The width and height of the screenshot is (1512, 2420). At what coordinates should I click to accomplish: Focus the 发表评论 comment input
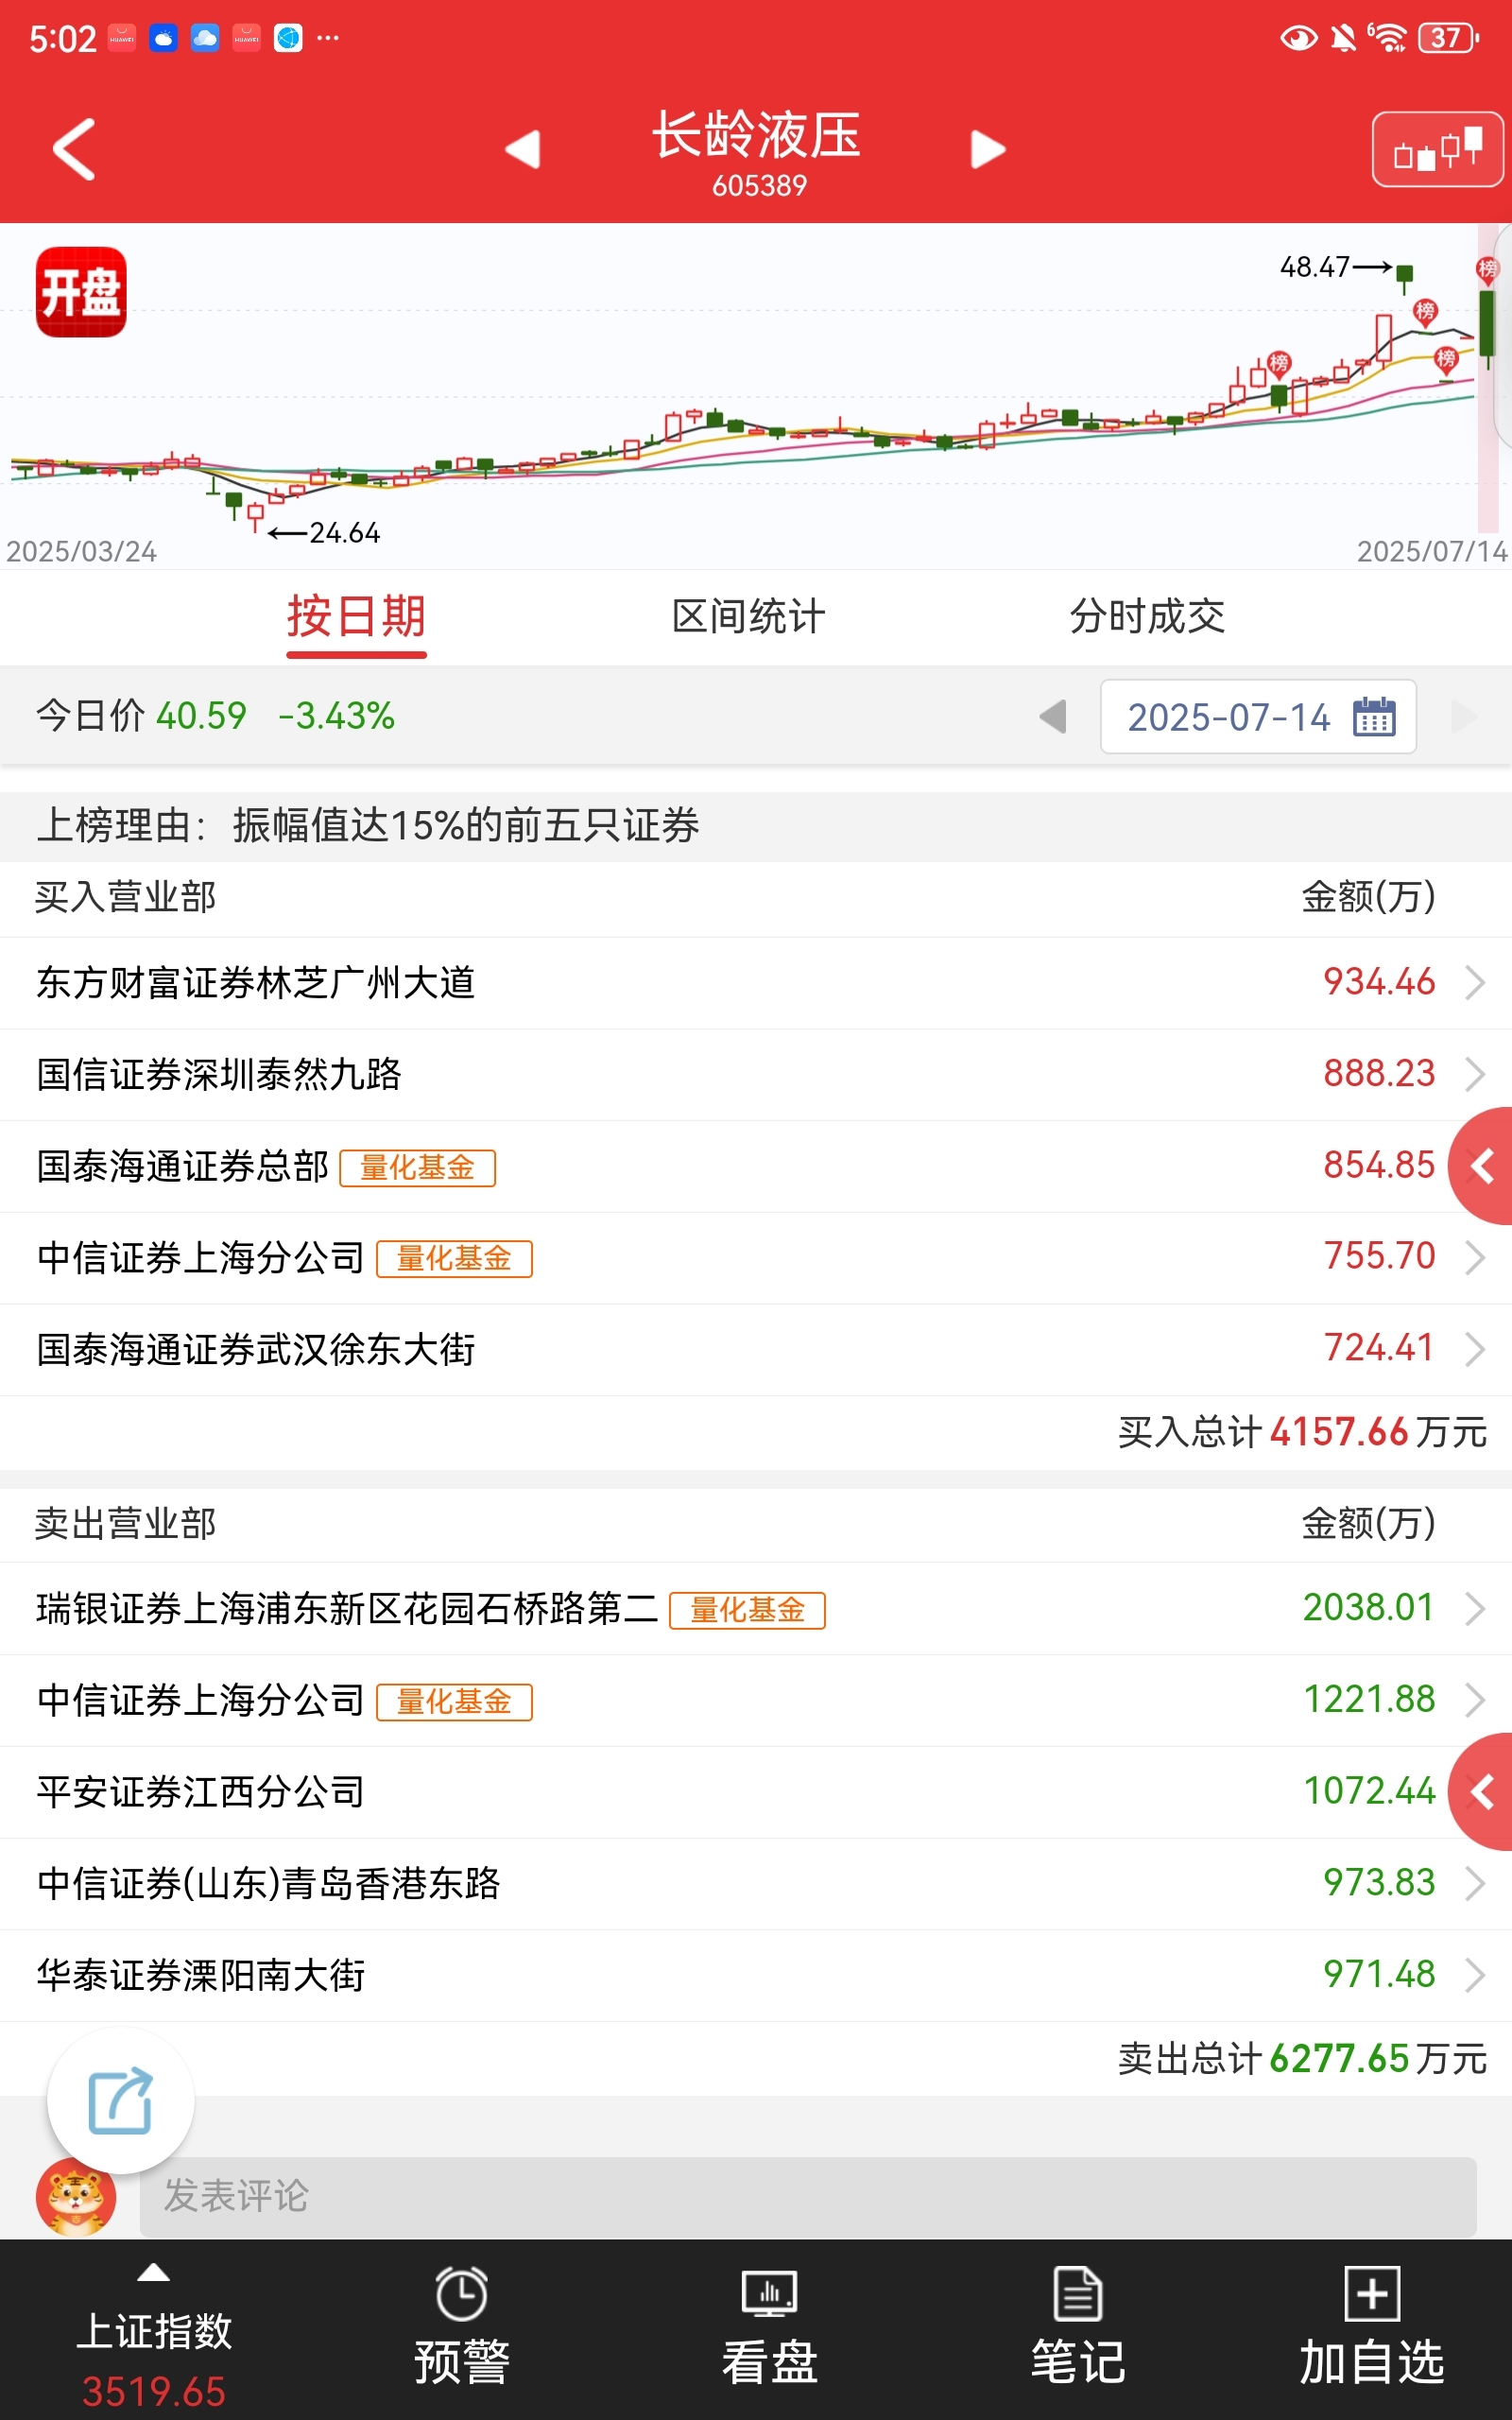[808, 2196]
